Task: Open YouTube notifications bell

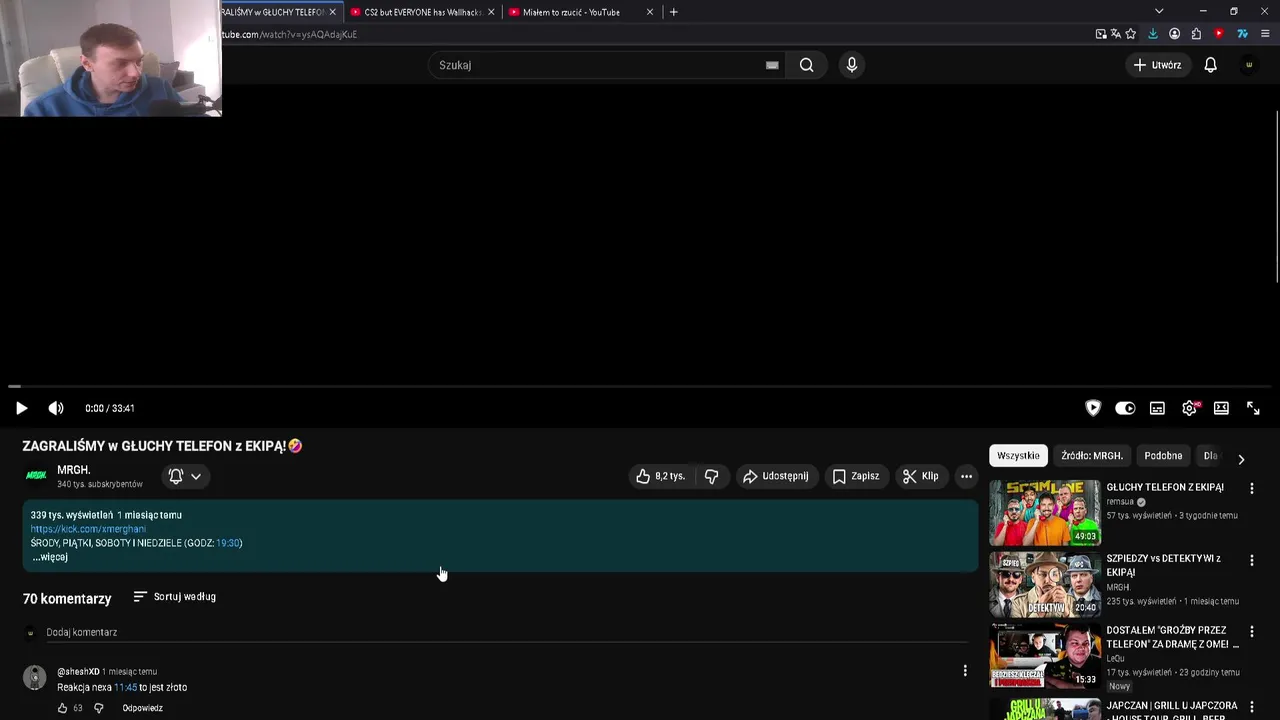Action: point(1211,65)
